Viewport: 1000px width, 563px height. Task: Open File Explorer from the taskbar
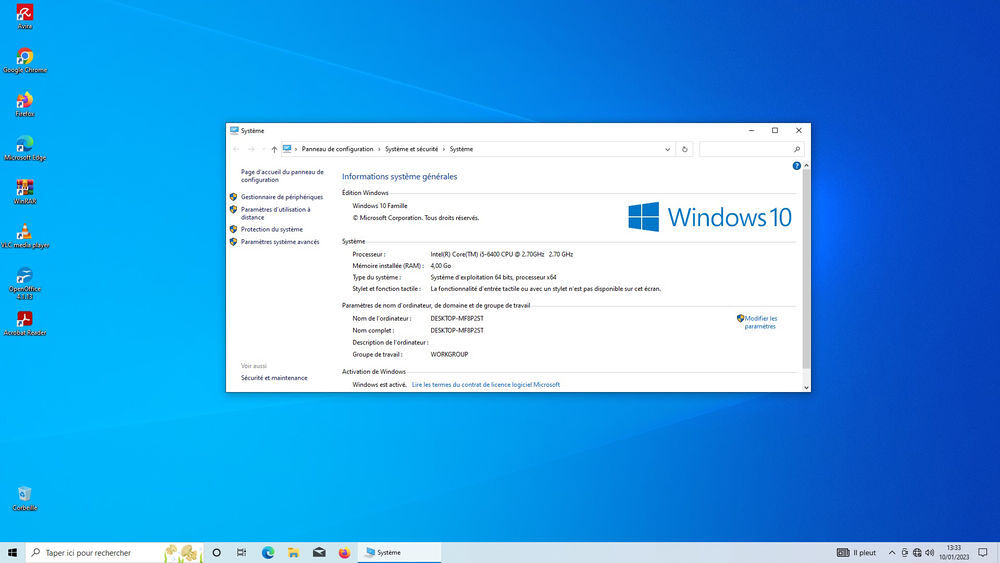(x=293, y=553)
